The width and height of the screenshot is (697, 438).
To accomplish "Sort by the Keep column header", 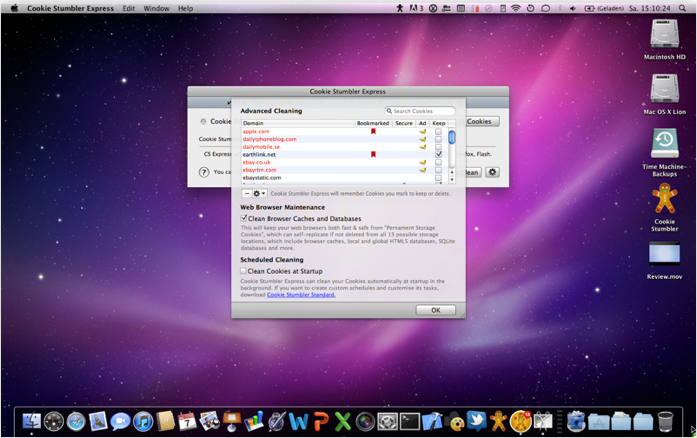I will pos(438,123).
